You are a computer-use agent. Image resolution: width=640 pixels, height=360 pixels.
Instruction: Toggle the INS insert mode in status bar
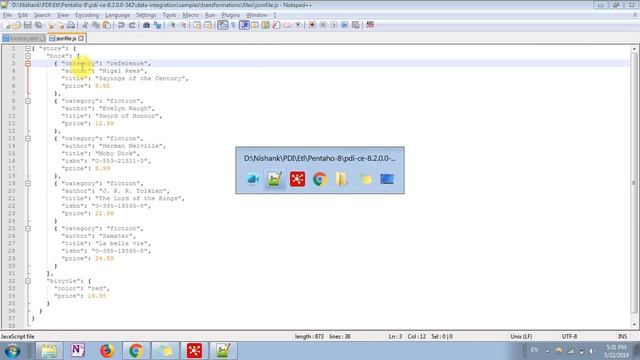coord(622,337)
